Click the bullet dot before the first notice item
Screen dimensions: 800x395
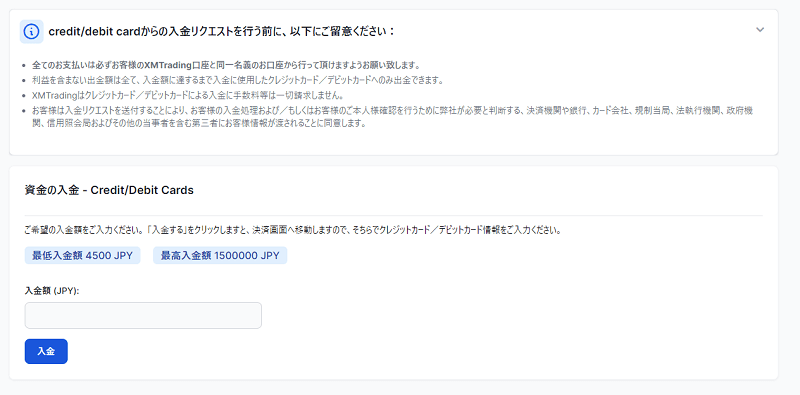point(24,66)
